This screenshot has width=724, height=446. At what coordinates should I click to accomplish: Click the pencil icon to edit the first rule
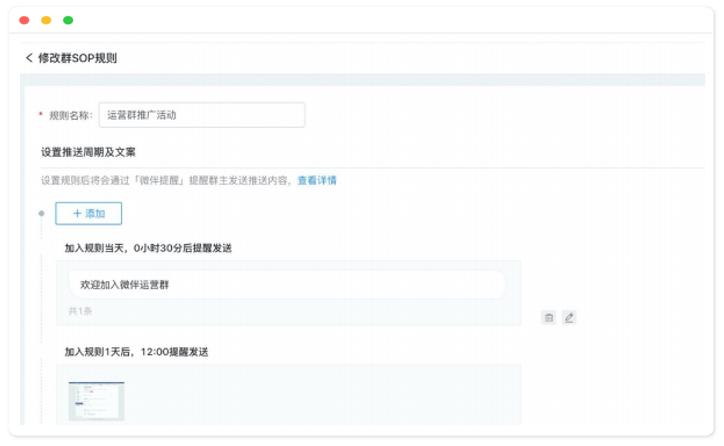tap(569, 318)
